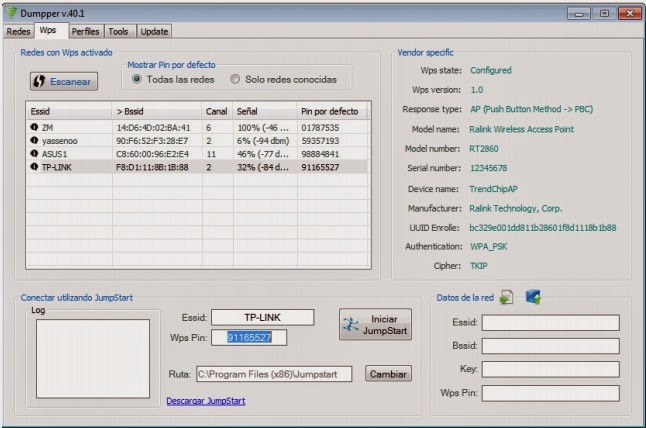Click the AP (Push Button Method -> PBC) value
The image size is (646, 428).
(x=531, y=109)
